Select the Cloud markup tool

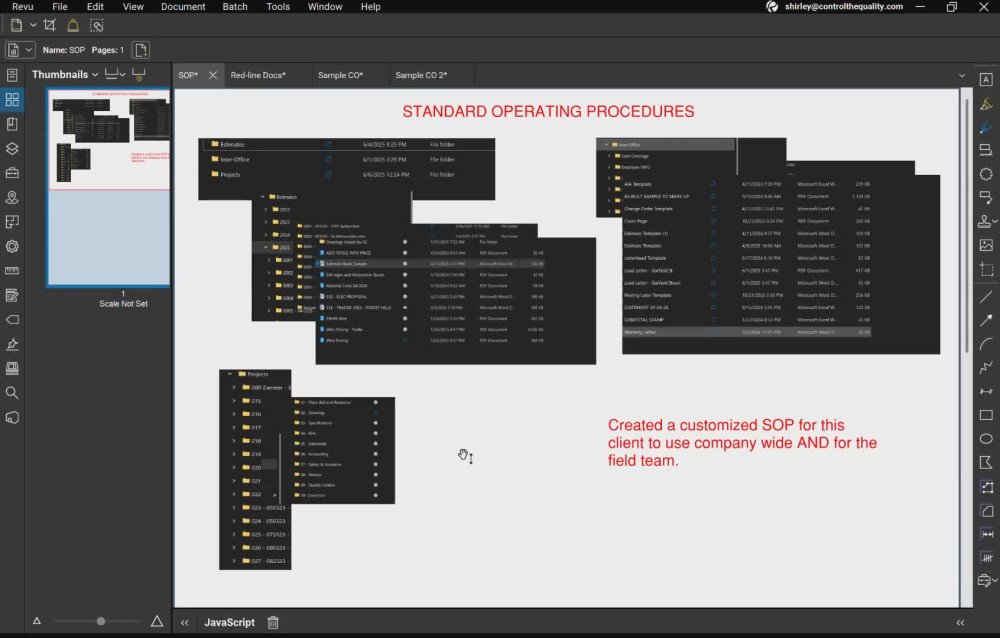pyautogui.click(x=986, y=174)
